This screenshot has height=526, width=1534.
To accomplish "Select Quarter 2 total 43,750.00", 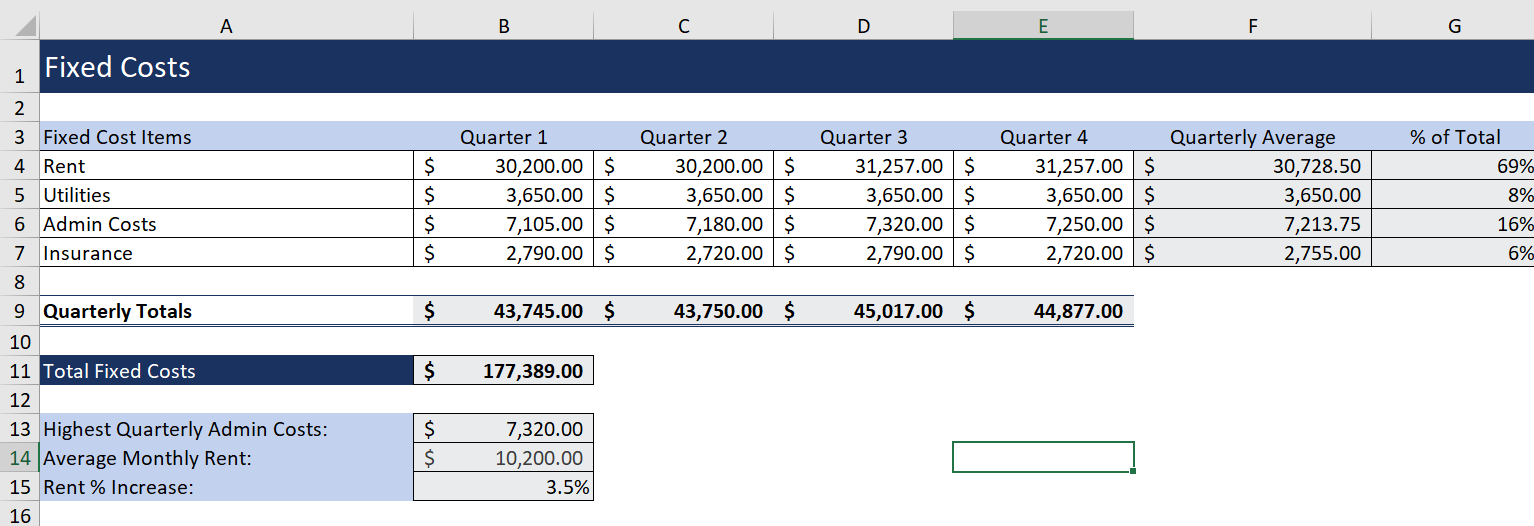I will click(683, 311).
